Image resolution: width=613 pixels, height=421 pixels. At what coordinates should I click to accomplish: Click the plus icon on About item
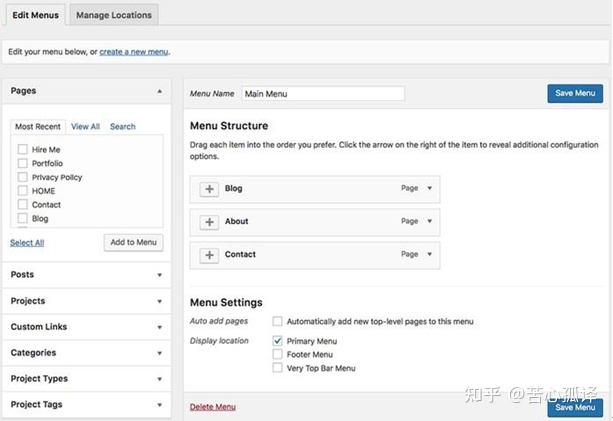tap(209, 222)
